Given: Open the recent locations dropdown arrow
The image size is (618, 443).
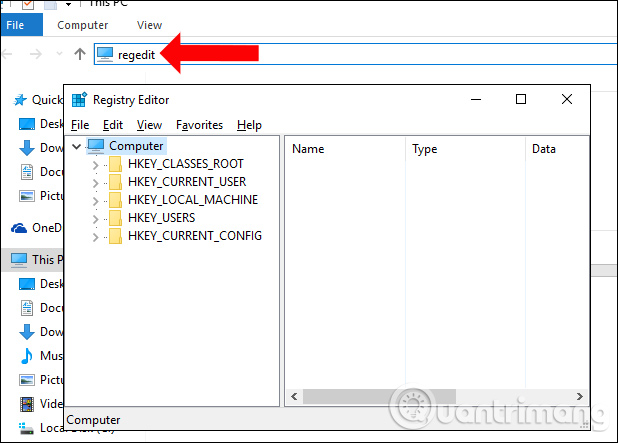Looking at the screenshot, I should [59, 54].
